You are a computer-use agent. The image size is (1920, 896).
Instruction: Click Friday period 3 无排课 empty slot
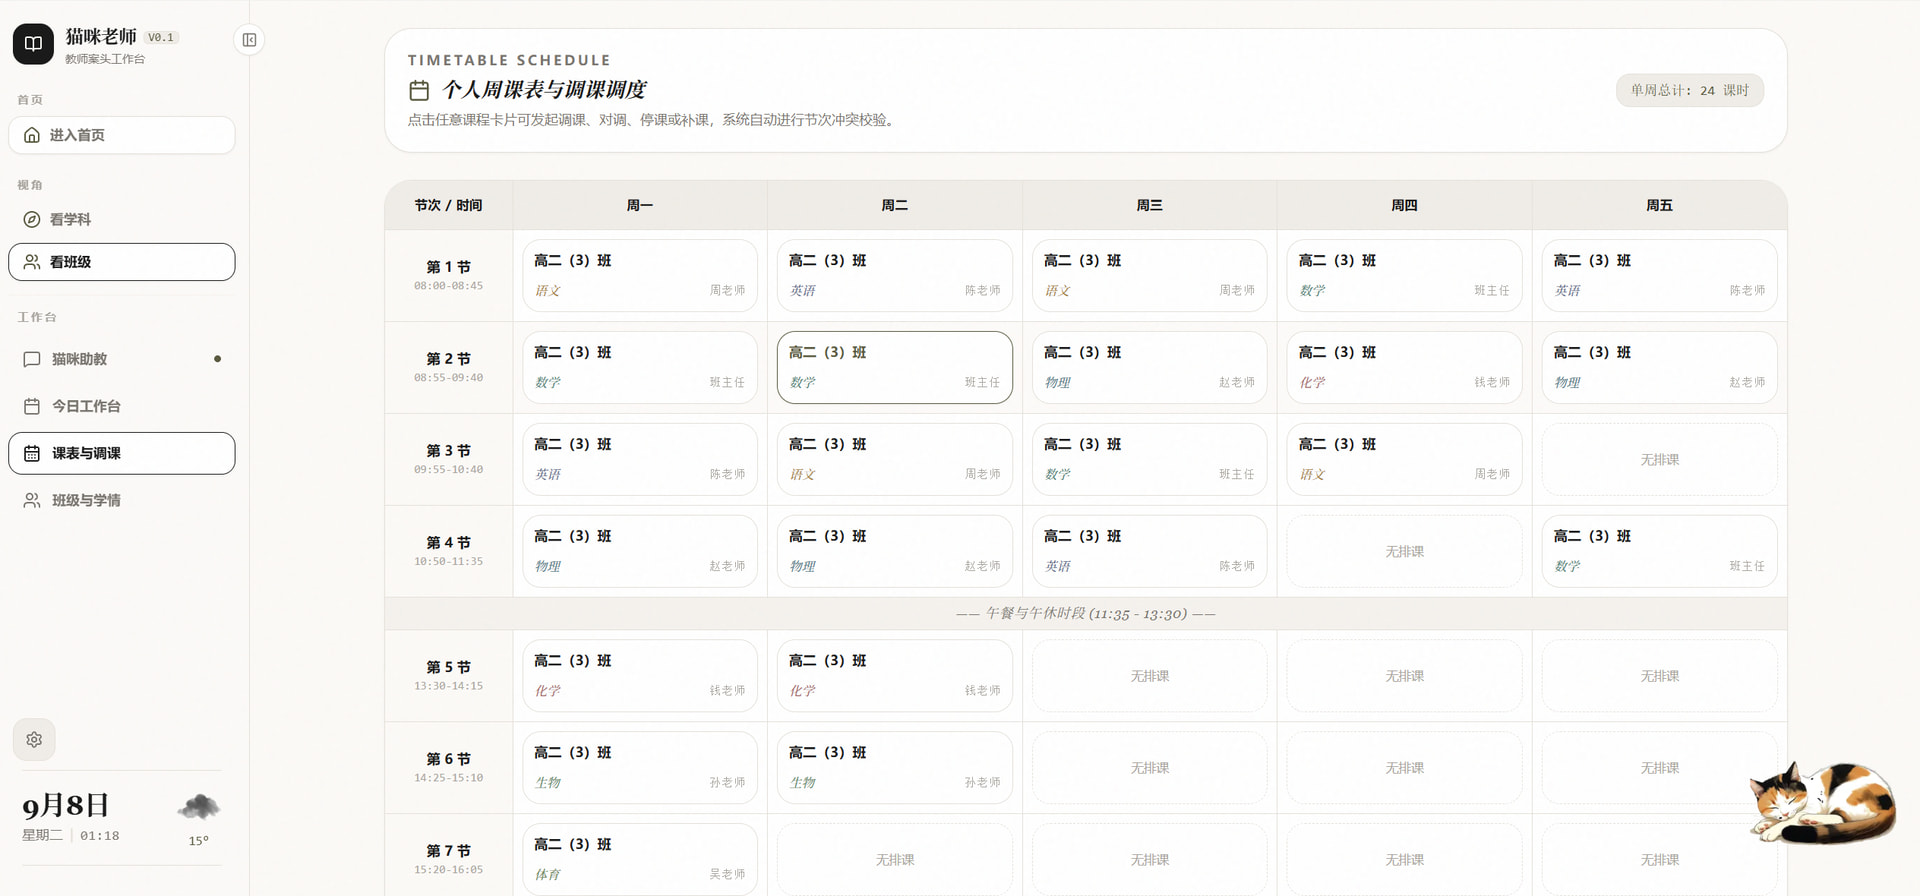(x=1659, y=460)
